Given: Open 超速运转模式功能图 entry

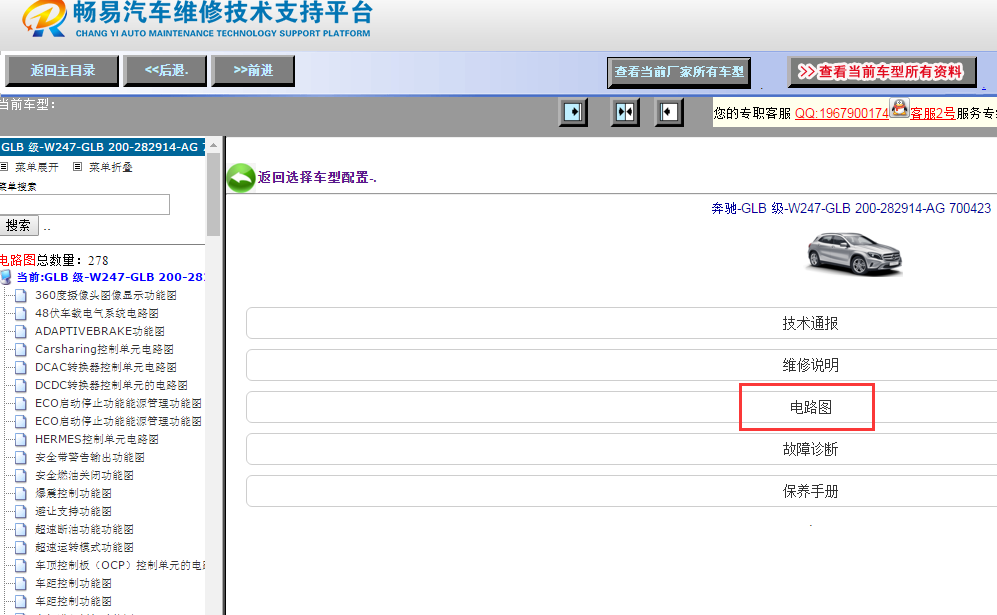Looking at the screenshot, I should (84, 548).
